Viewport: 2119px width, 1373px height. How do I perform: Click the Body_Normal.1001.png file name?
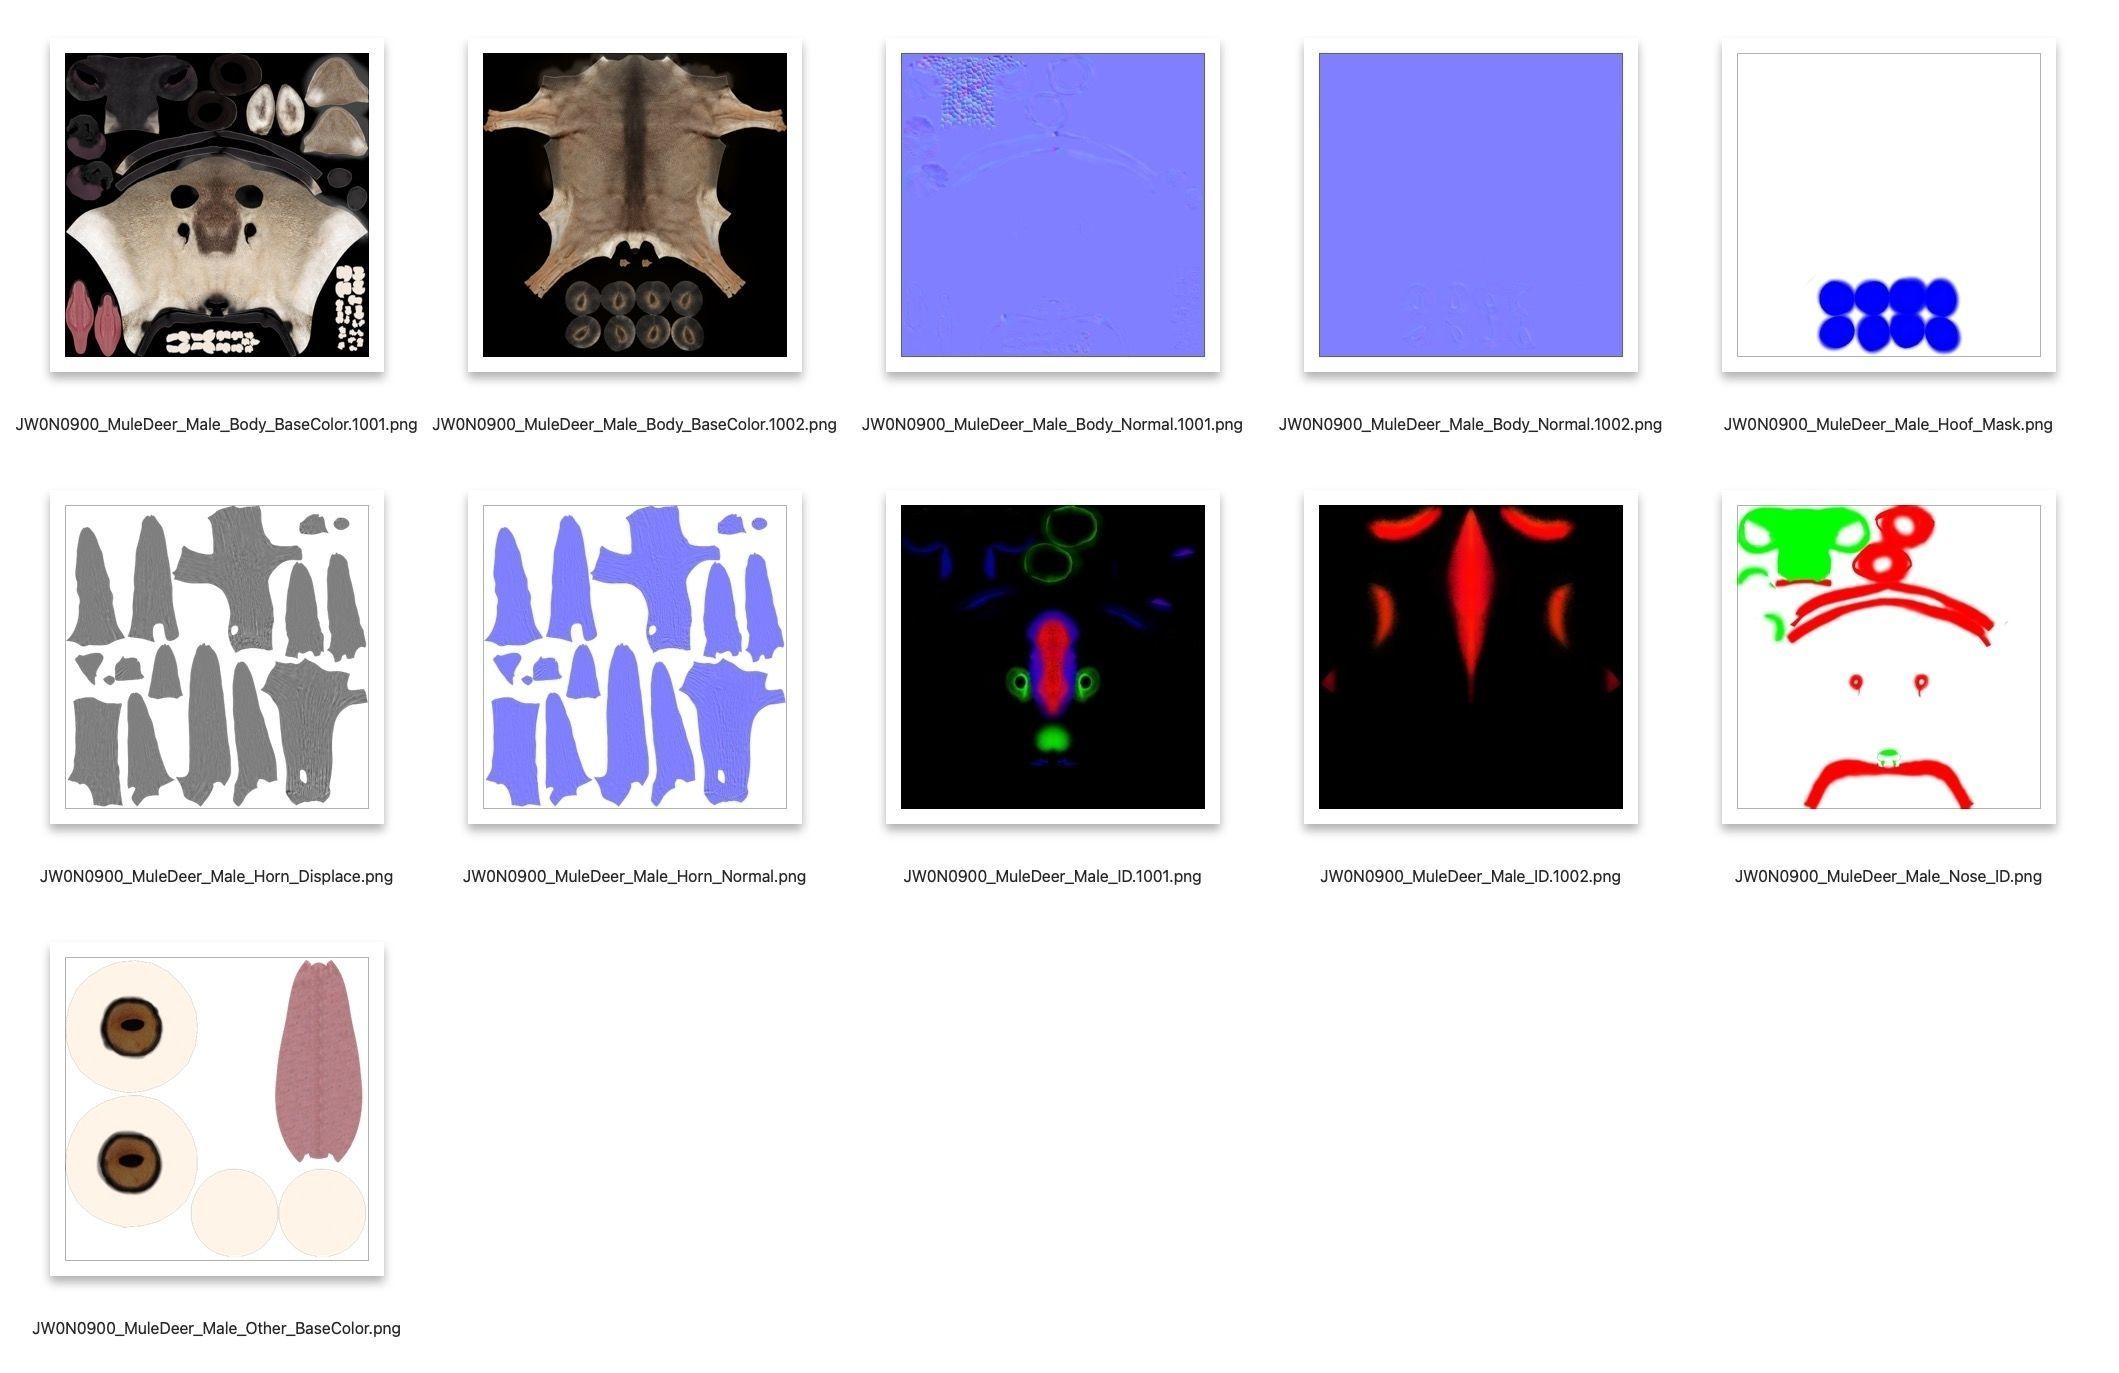(1052, 424)
